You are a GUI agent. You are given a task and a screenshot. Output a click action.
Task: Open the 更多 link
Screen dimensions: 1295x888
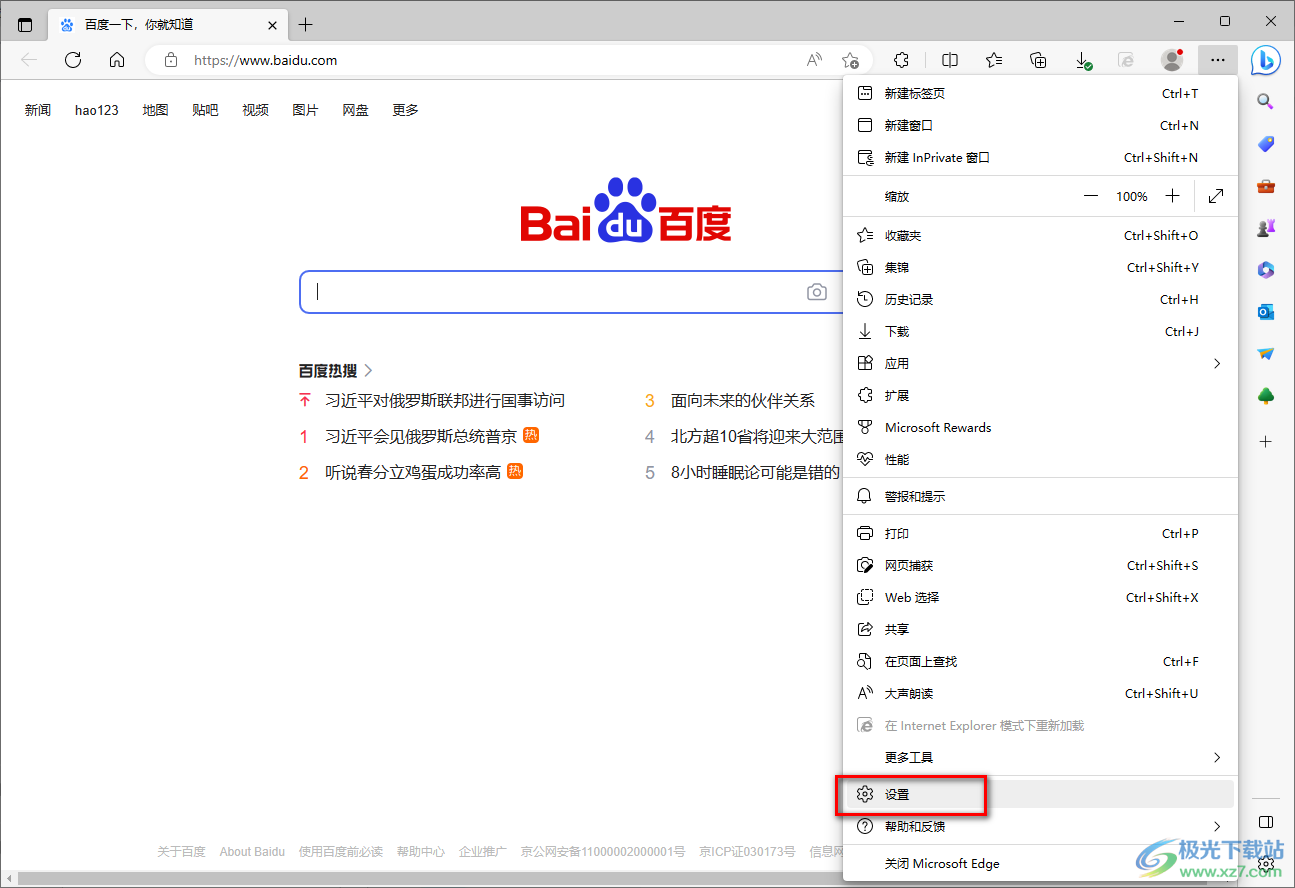(405, 110)
